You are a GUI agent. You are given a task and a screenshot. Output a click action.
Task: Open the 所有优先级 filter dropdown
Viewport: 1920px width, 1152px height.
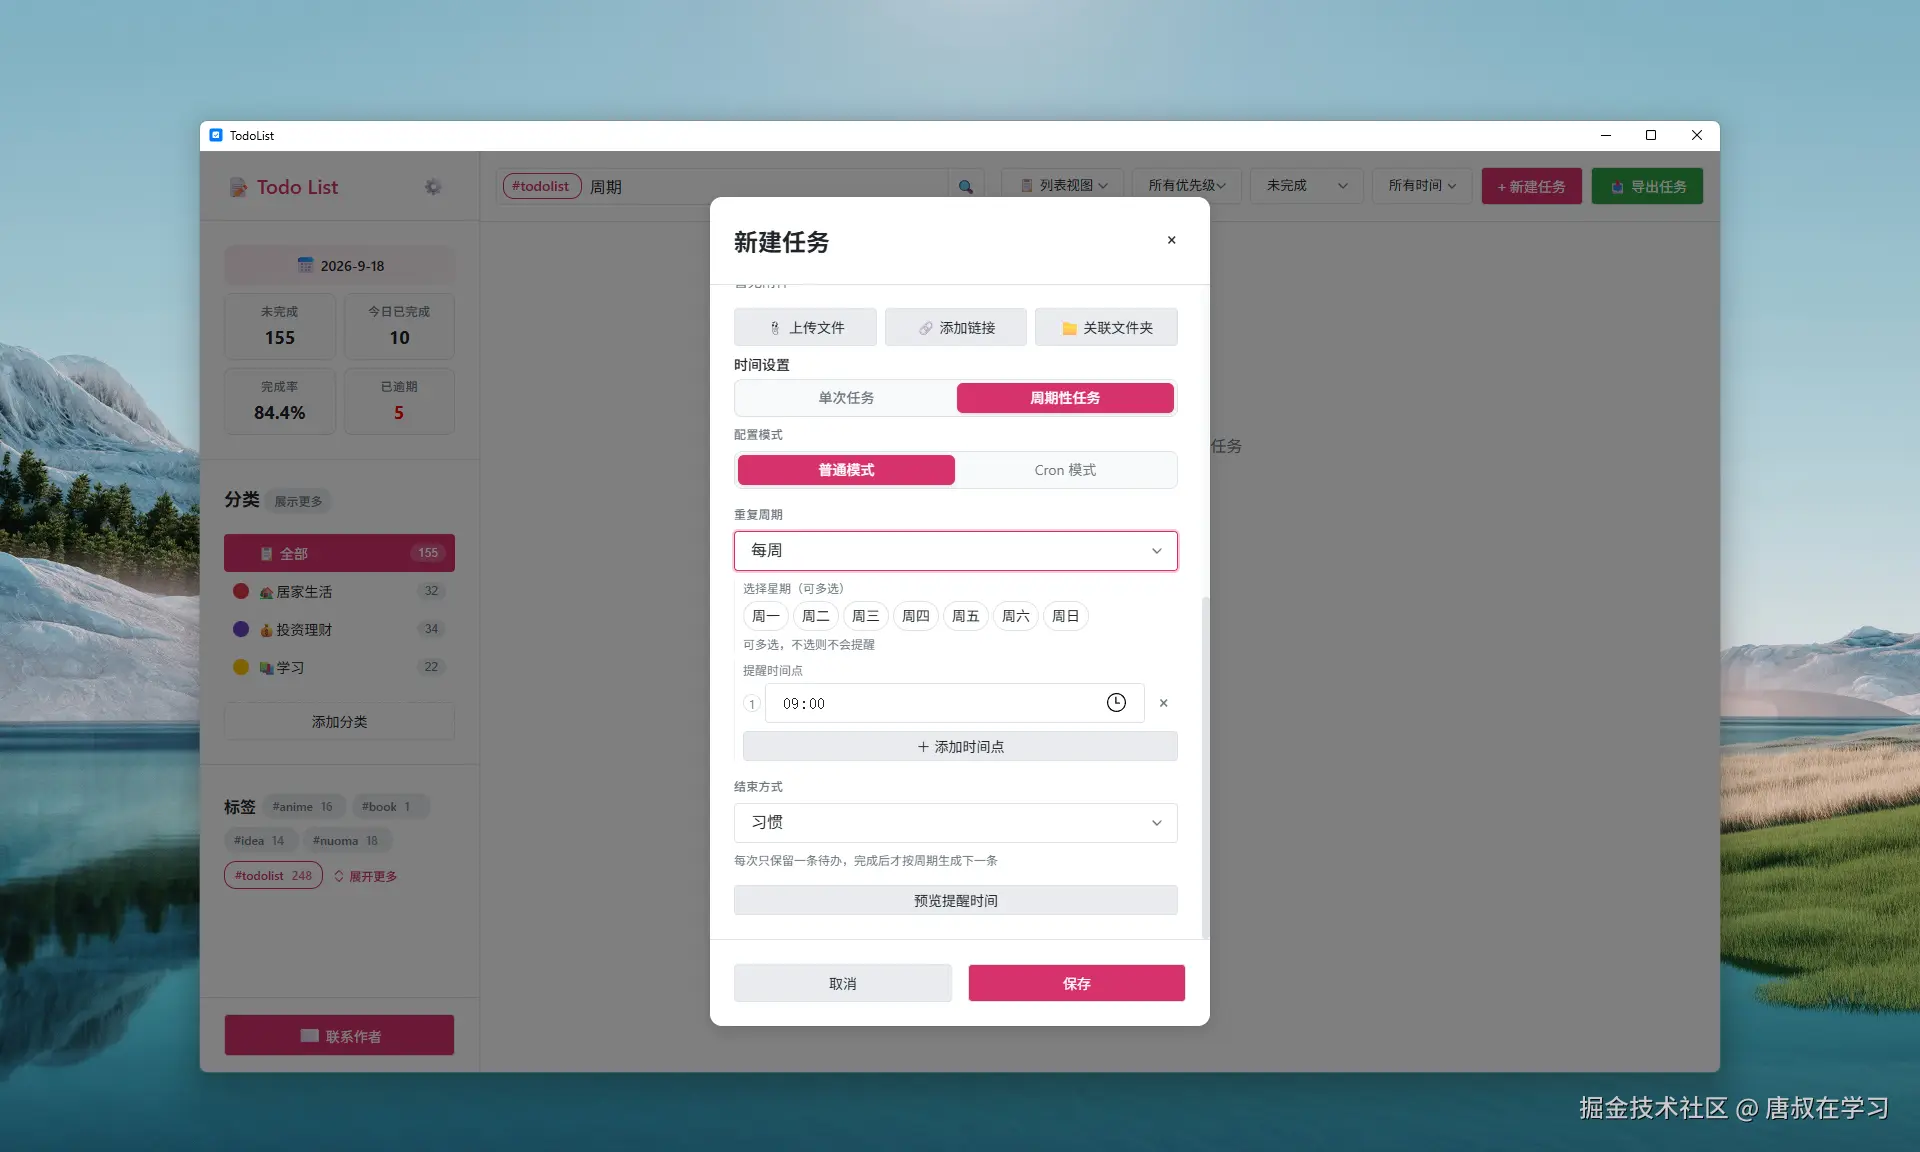tap(1186, 186)
